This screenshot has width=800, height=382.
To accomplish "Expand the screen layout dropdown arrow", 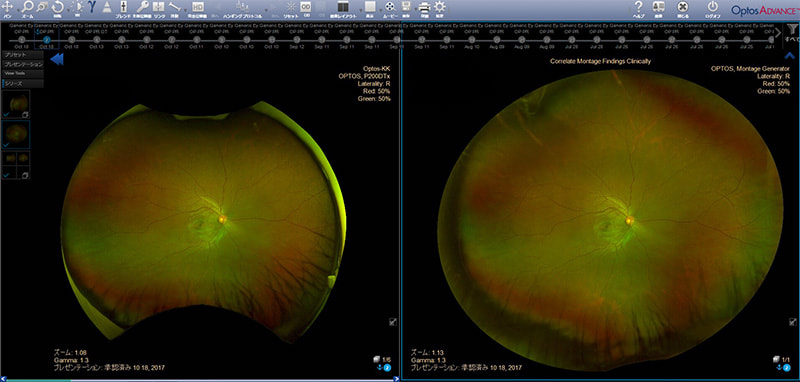I will 361,10.
